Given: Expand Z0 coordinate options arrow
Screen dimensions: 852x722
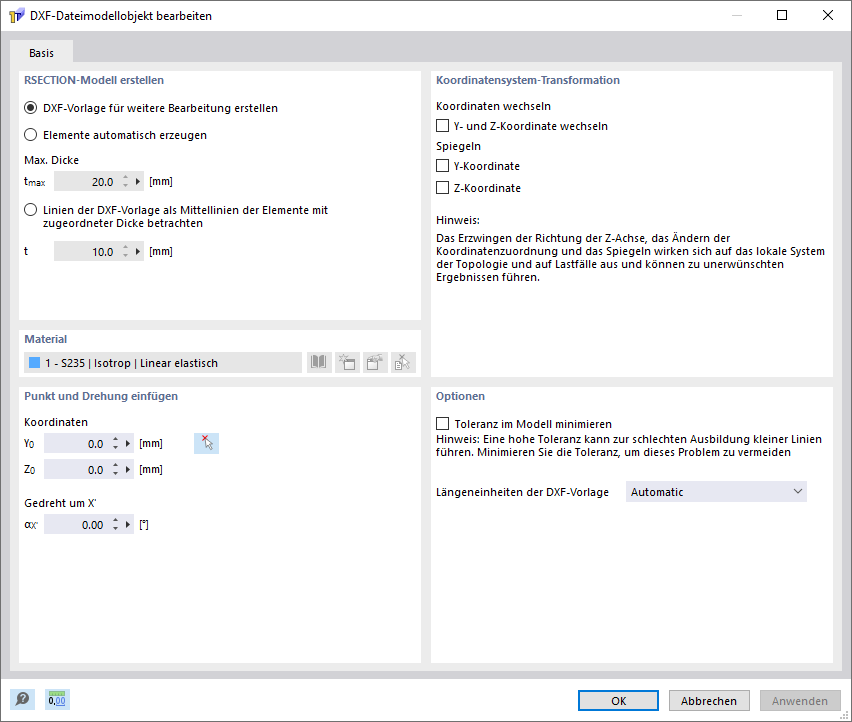Looking at the screenshot, I should (x=128, y=469).
